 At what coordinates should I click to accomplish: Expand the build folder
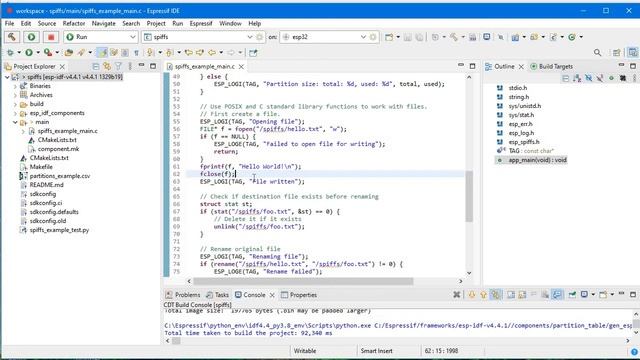[x=16, y=104]
